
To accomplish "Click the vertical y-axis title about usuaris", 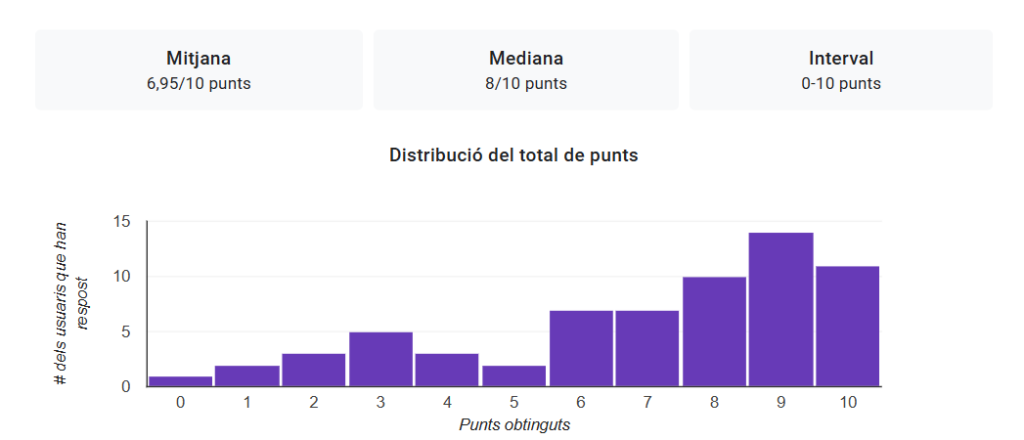I will [71, 304].
